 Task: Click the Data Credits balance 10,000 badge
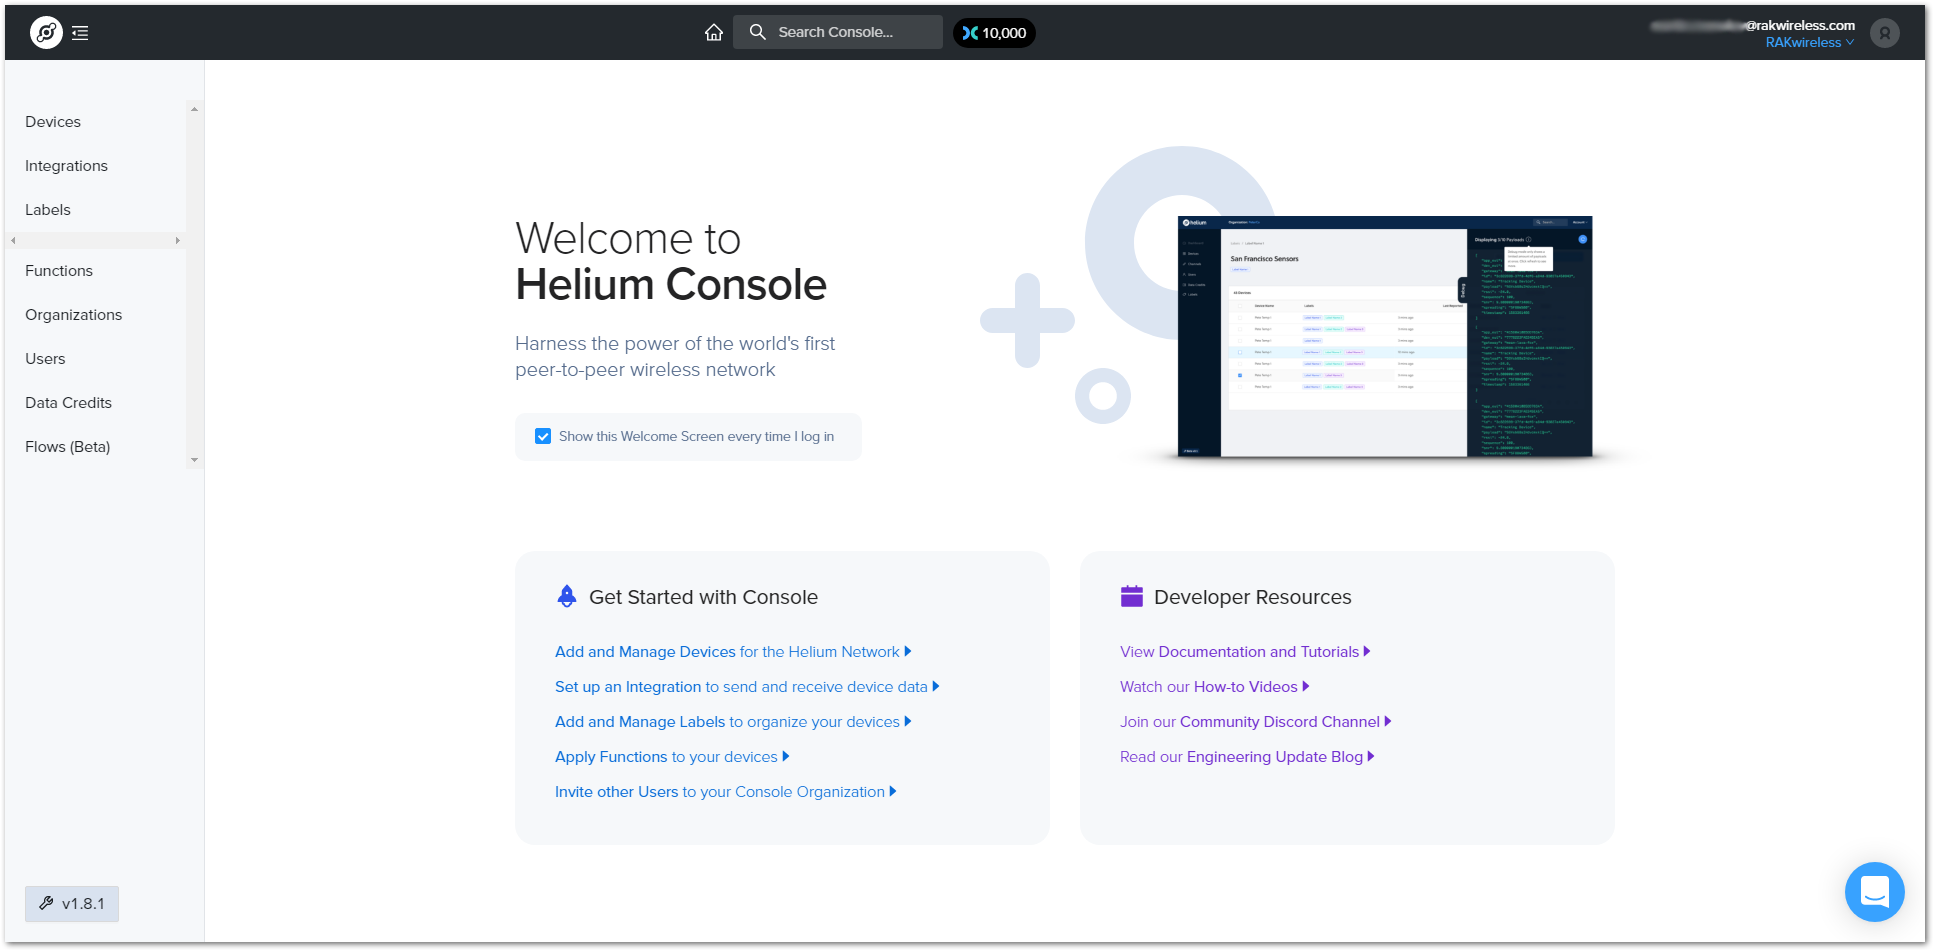pyautogui.click(x=994, y=33)
